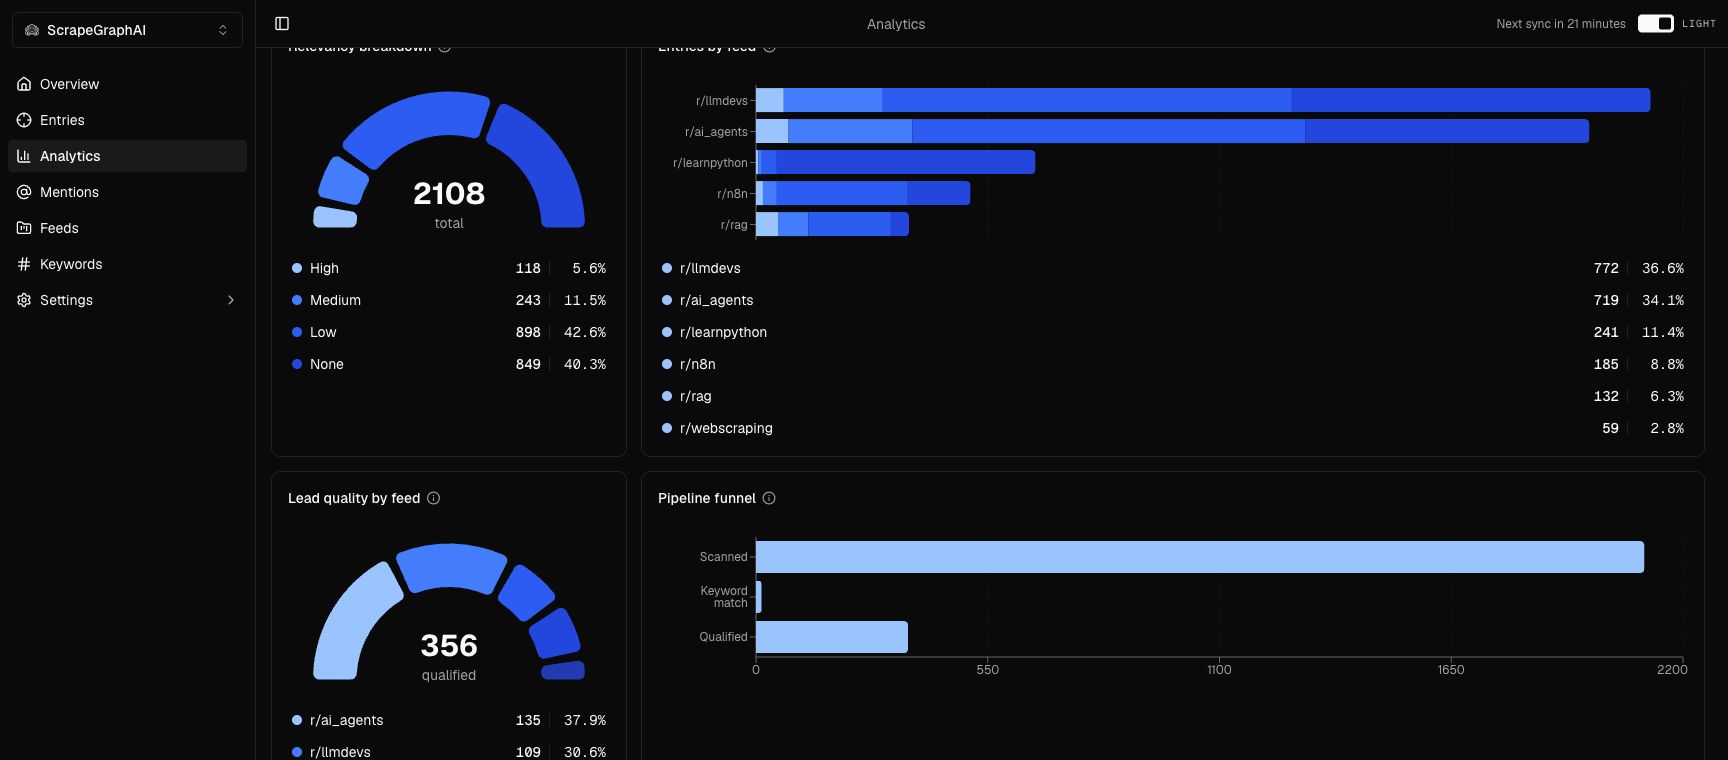This screenshot has height=760, width=1728.
Task: Click the 356 qualified gauge value
Action: (x=449, y=645)
